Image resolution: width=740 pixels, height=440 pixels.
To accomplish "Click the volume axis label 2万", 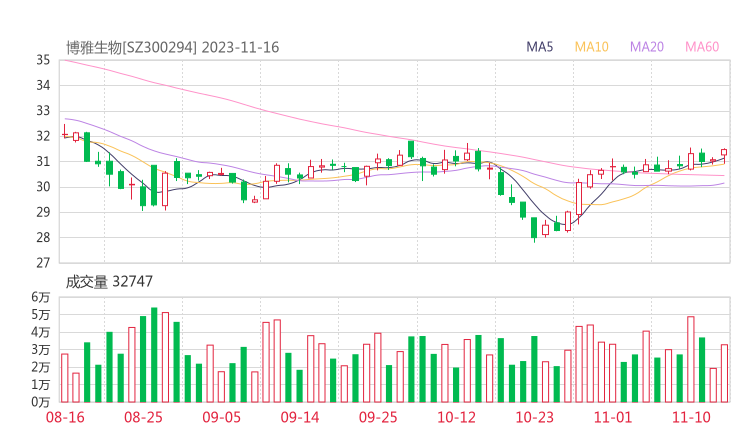I will 41,367.
